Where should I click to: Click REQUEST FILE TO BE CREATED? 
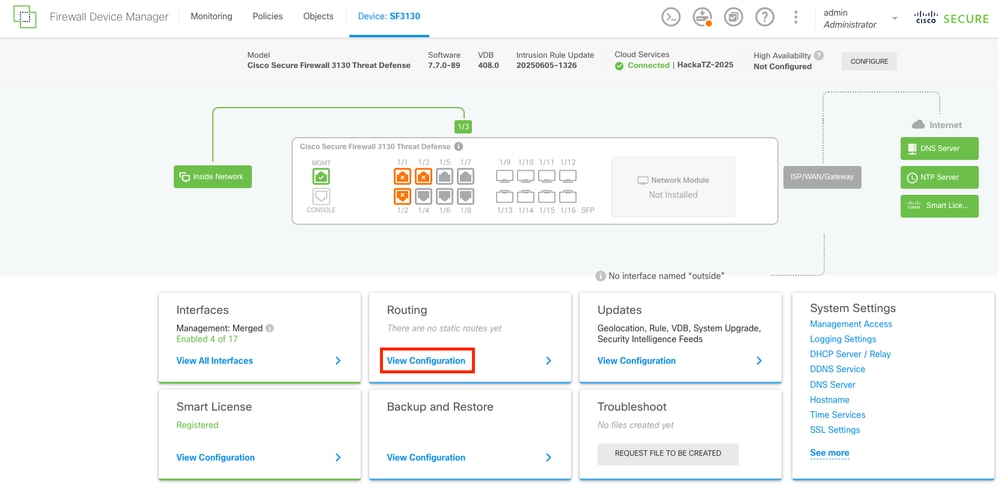tap(668, 453)
